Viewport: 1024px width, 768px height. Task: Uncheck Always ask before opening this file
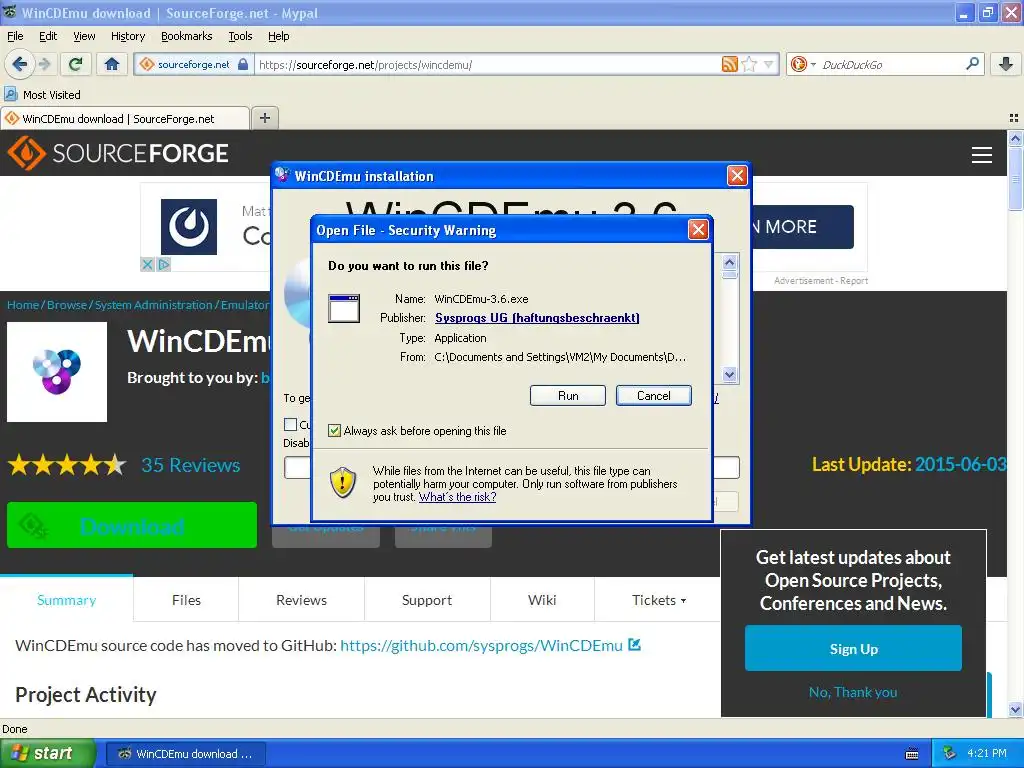pyautogui.click(x=334, y=430)
